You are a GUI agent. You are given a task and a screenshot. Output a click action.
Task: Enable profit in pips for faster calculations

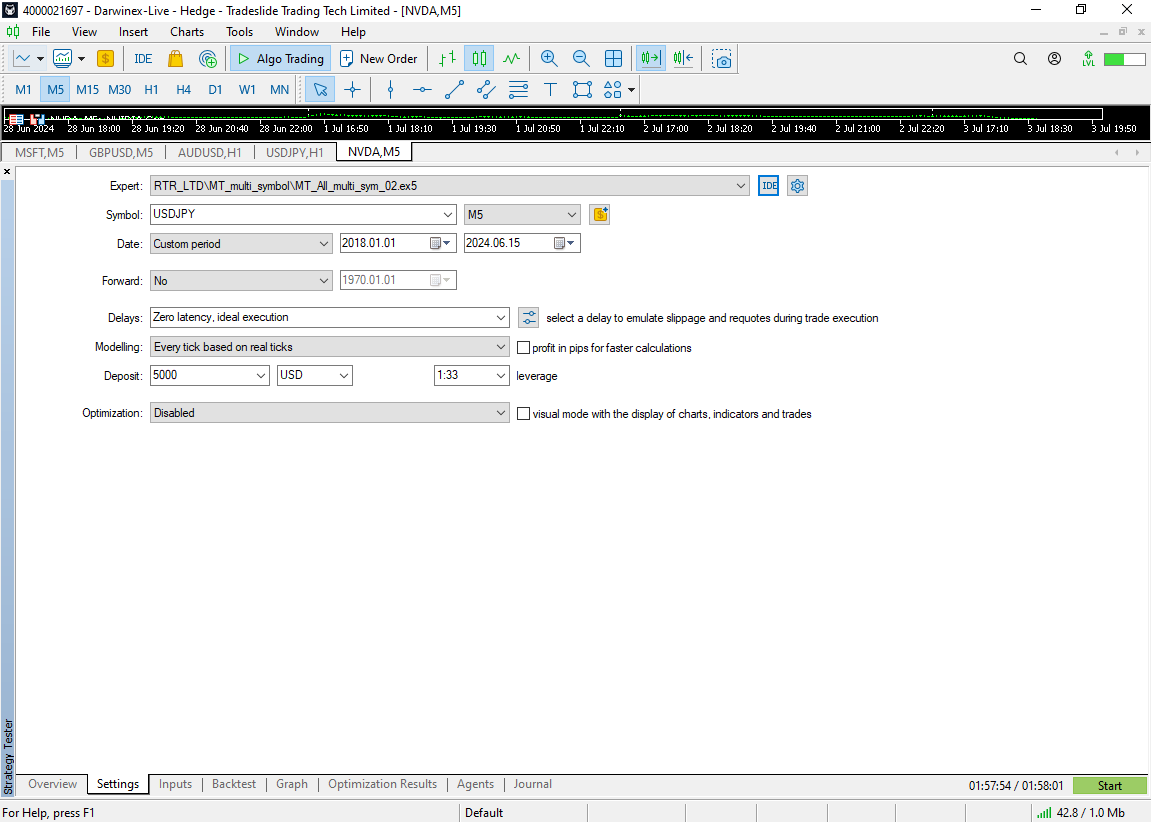523,348
